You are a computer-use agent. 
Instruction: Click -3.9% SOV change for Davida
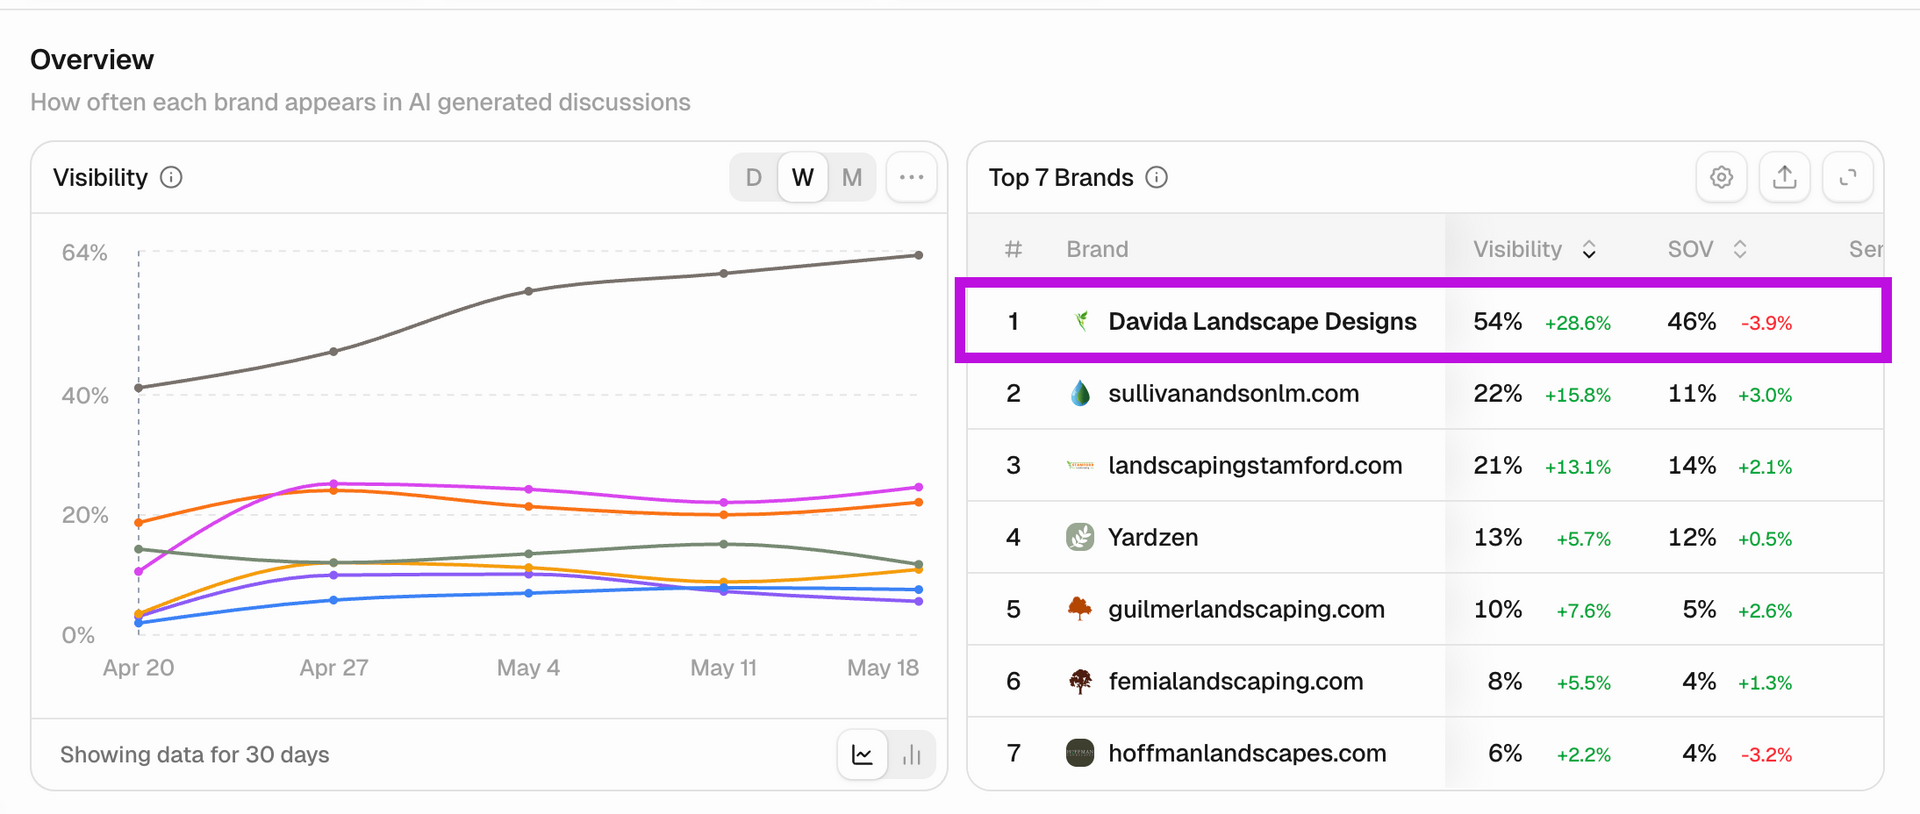pos(1767,323)
